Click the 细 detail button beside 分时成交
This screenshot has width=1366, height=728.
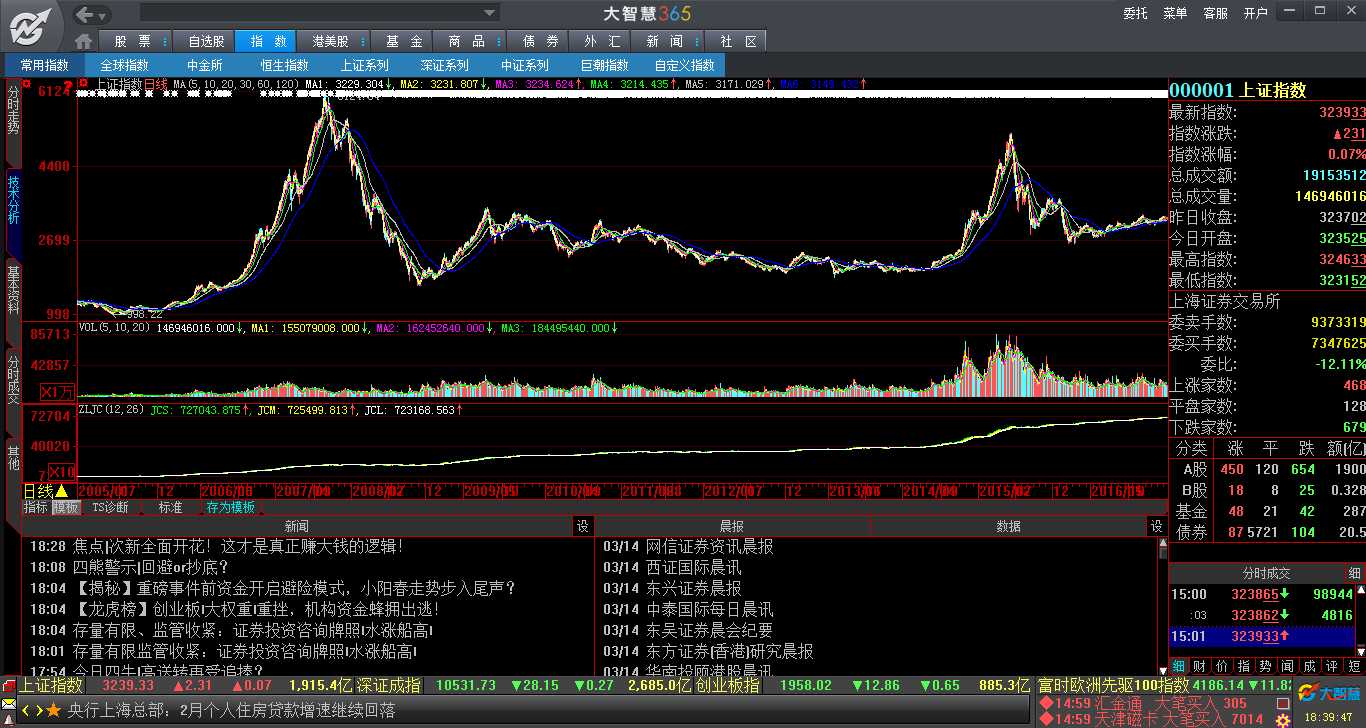tap(1355, 573)
